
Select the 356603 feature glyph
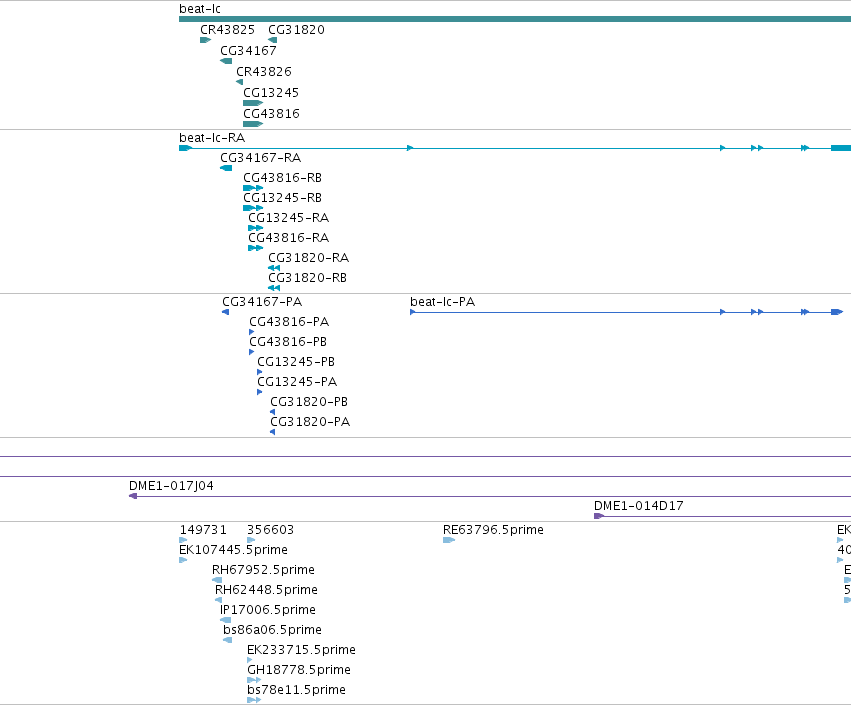(251, 540)
